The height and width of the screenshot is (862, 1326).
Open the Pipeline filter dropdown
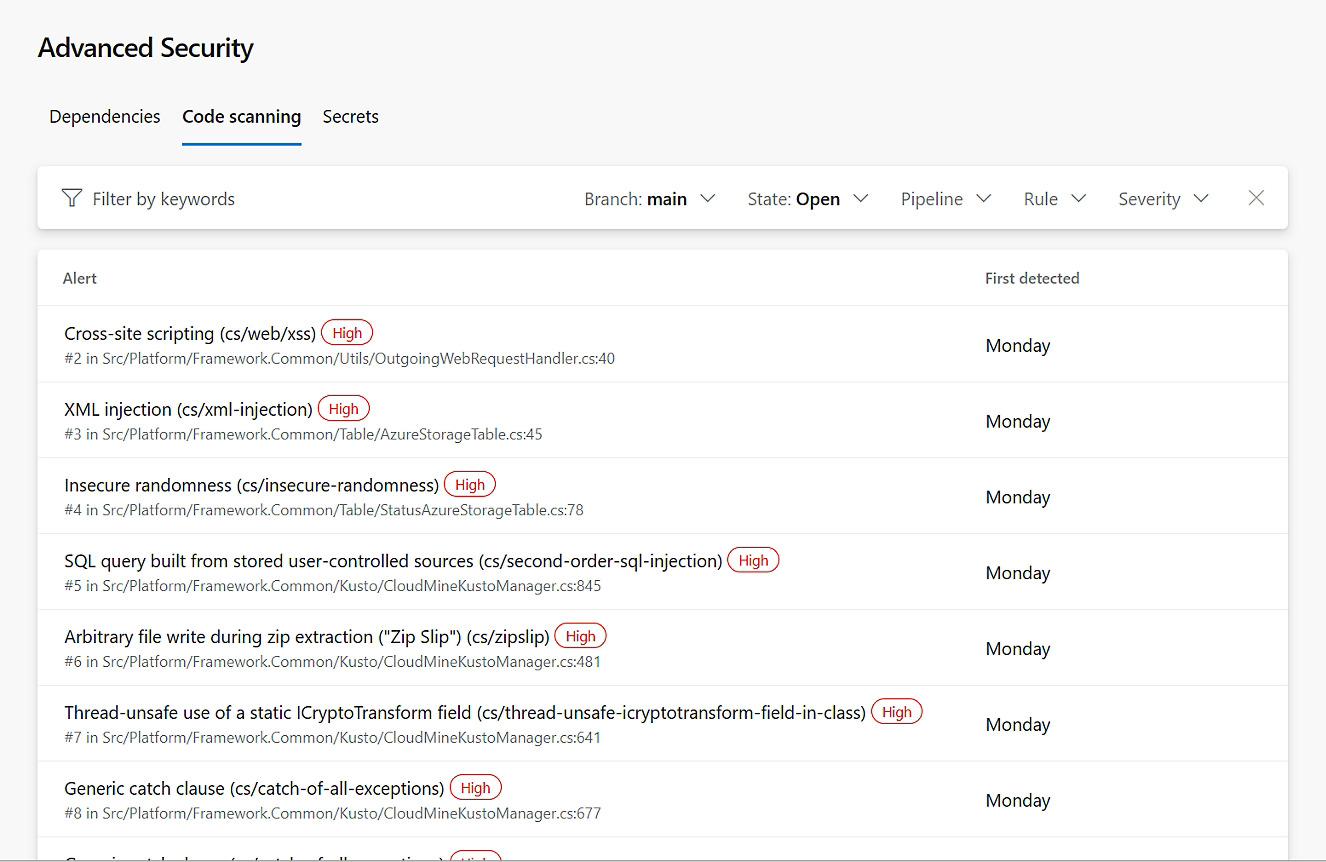(x=946, y=199)
